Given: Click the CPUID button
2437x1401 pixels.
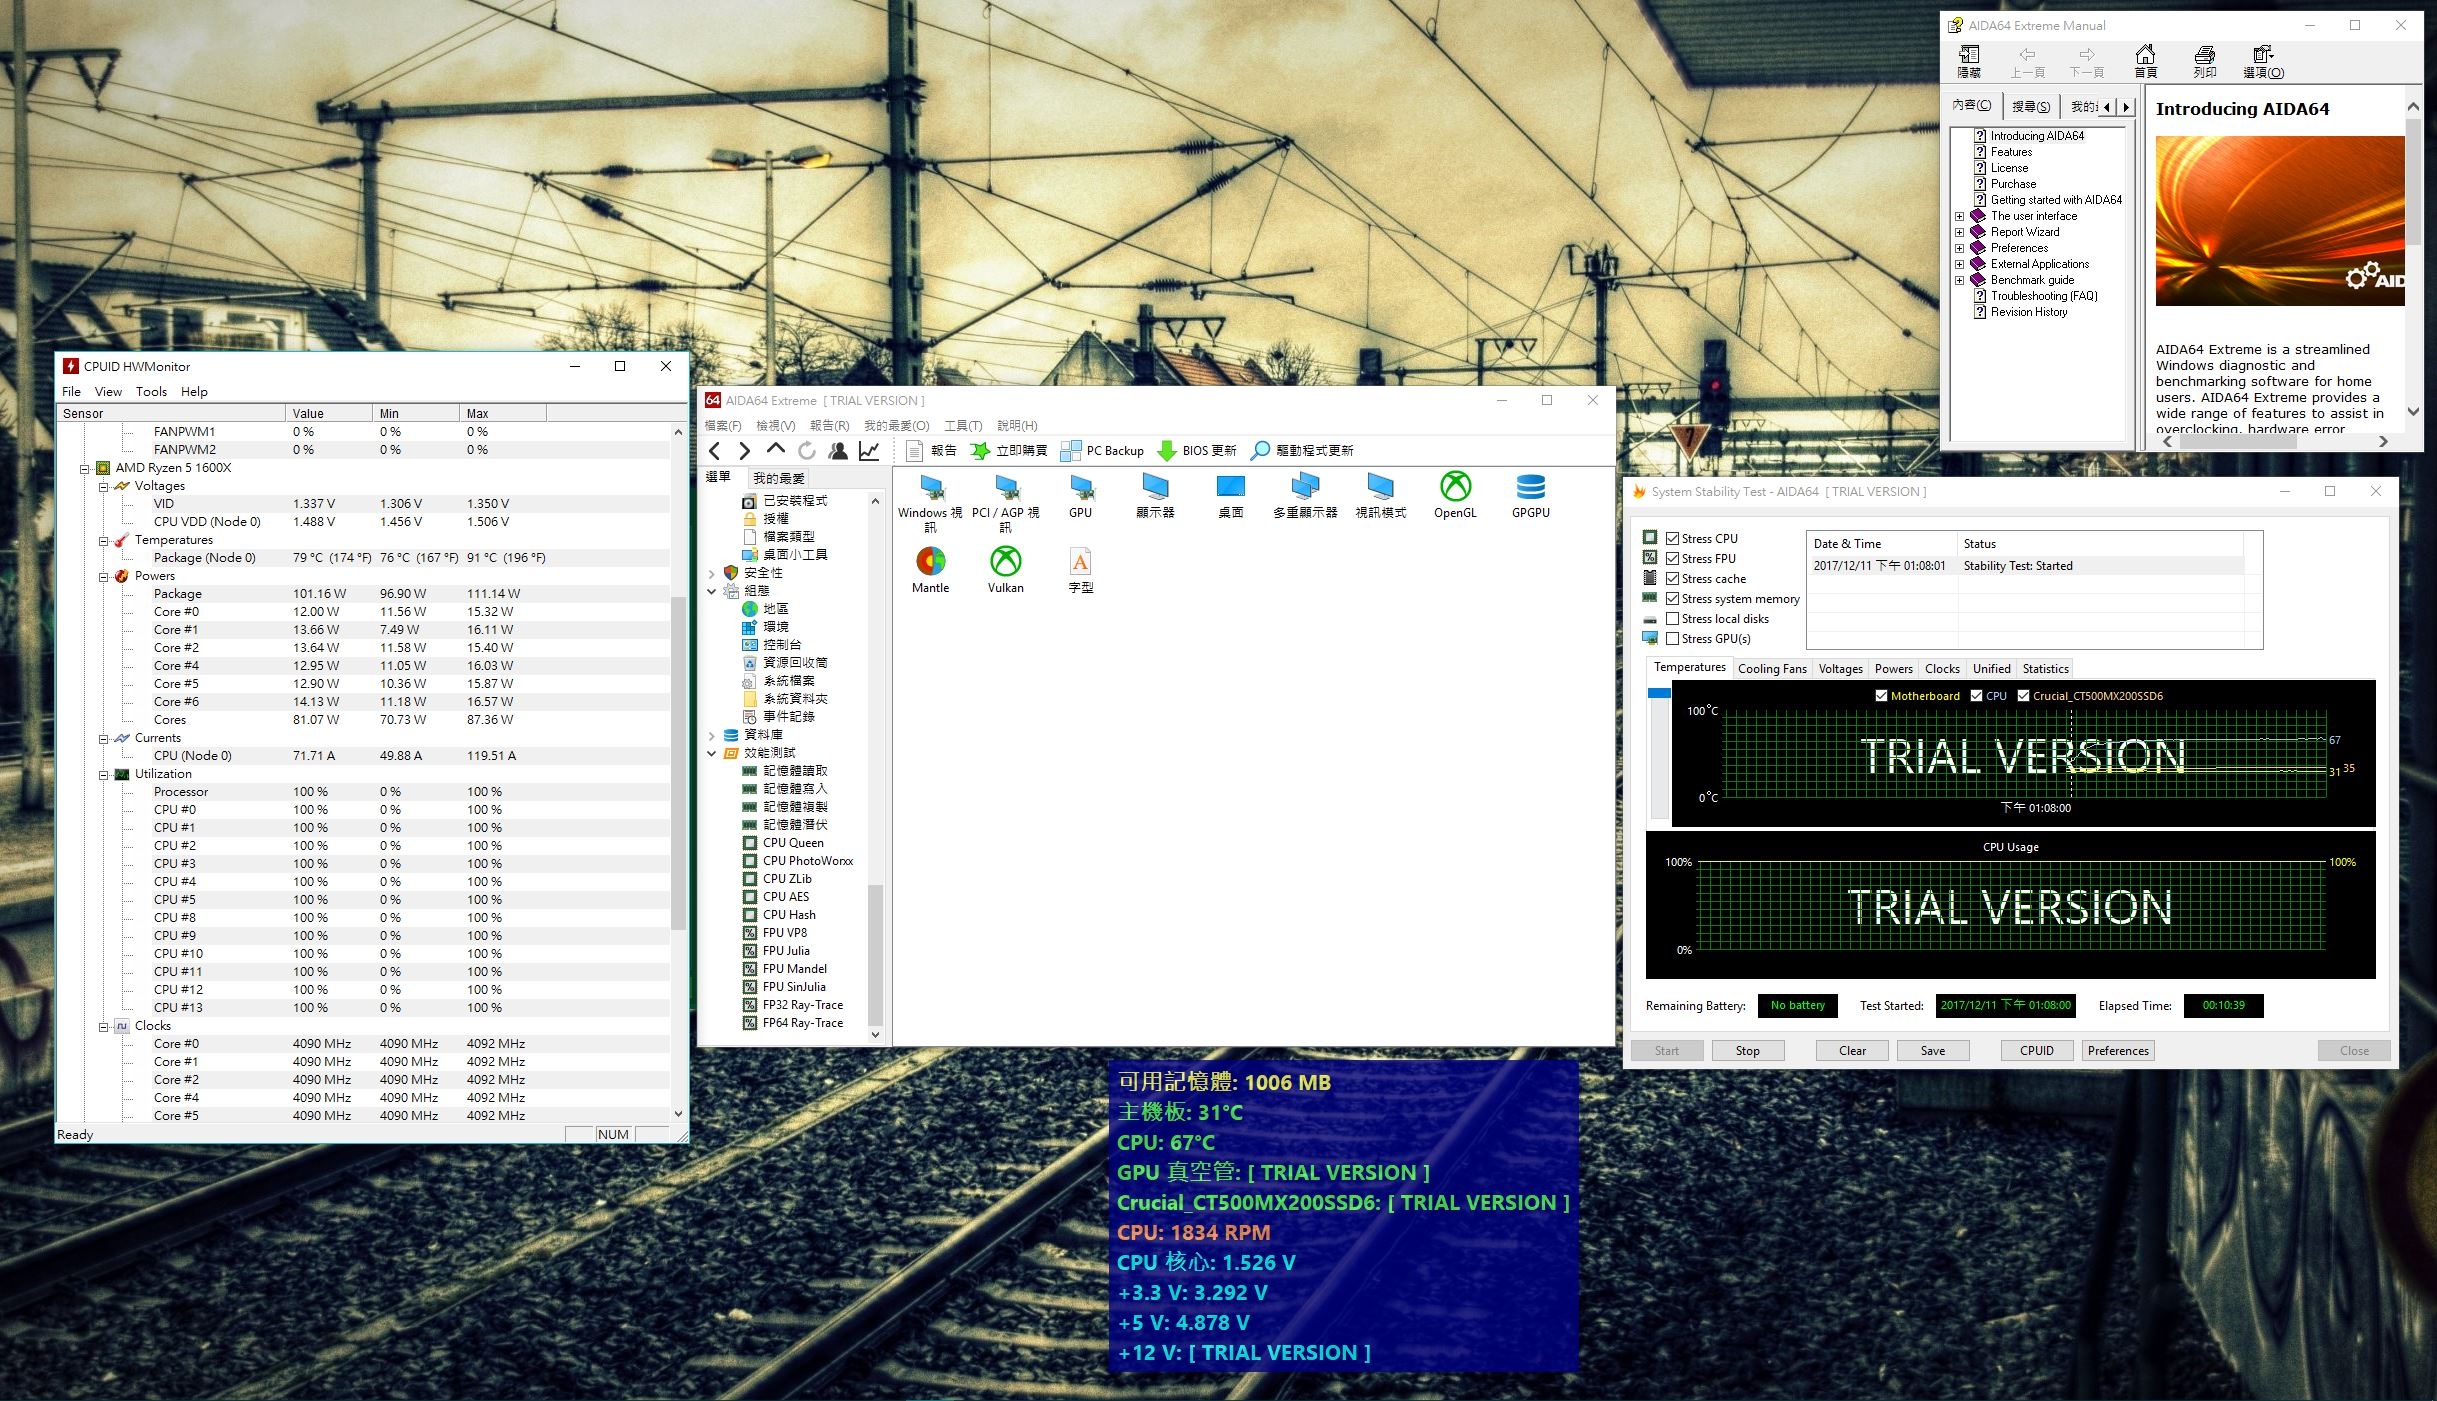Looking at the screenshot, I should pos(2036,1051).
